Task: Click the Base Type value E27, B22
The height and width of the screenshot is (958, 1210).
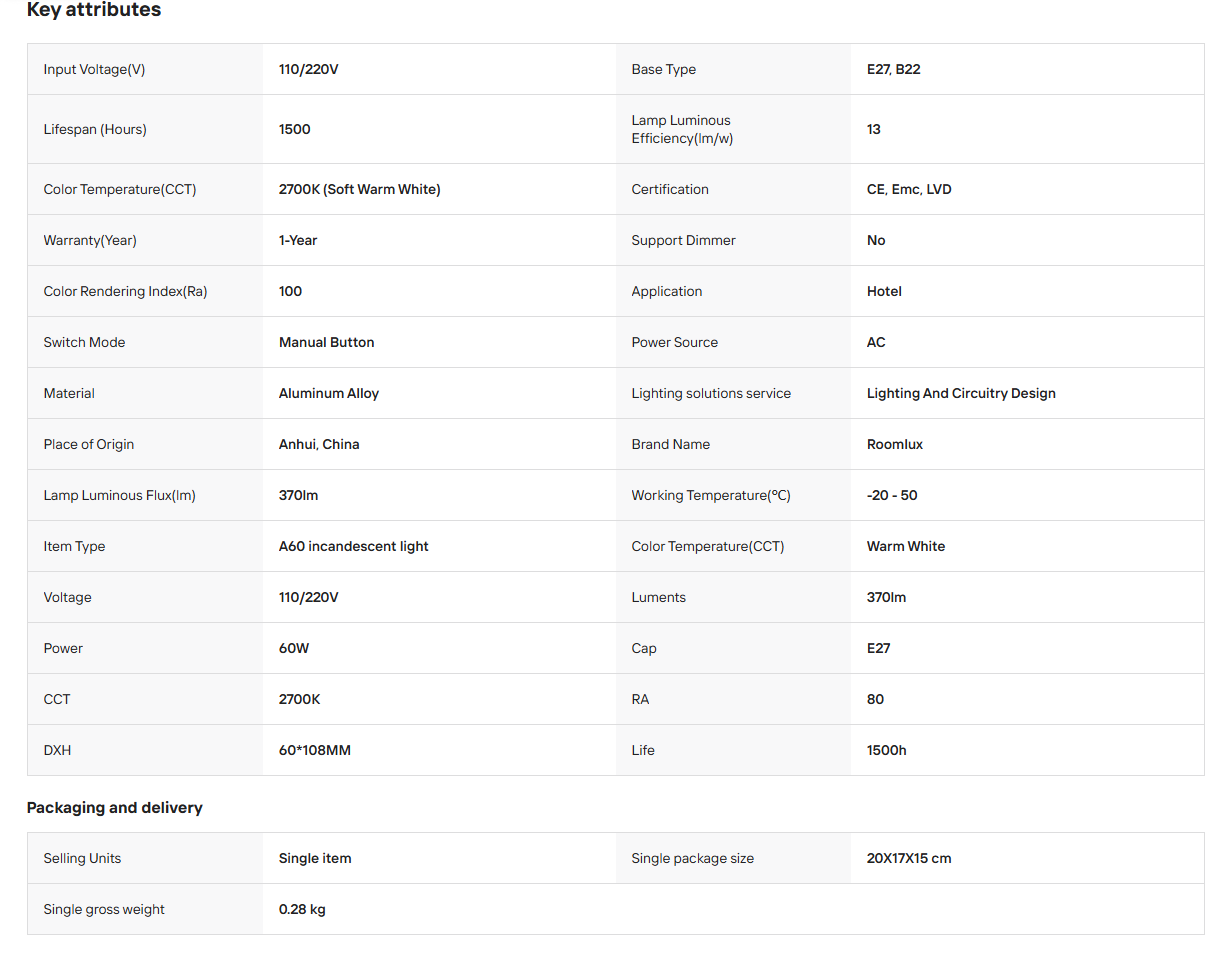Action: 894,69
